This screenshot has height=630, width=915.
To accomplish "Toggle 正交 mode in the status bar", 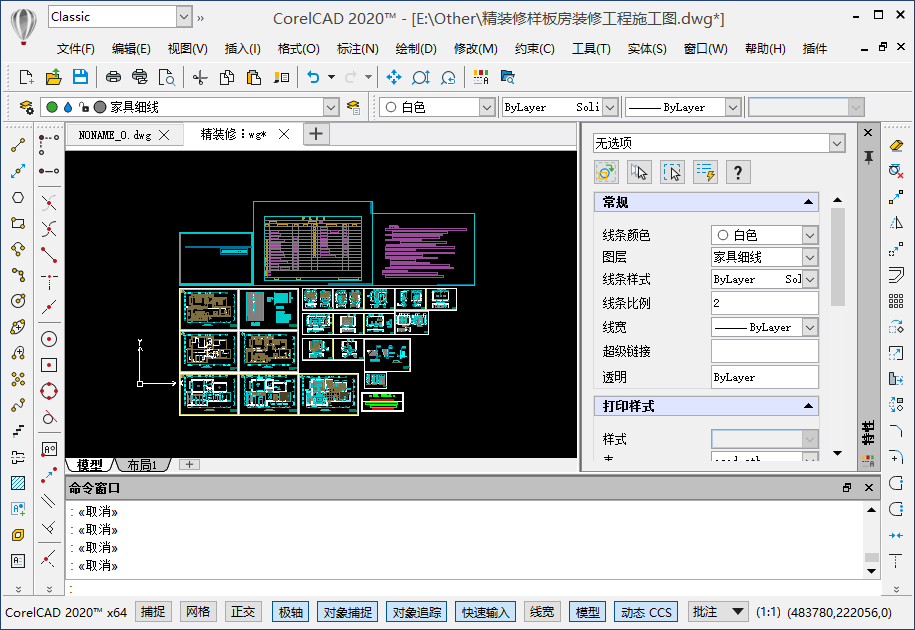I will pos(243,612).
